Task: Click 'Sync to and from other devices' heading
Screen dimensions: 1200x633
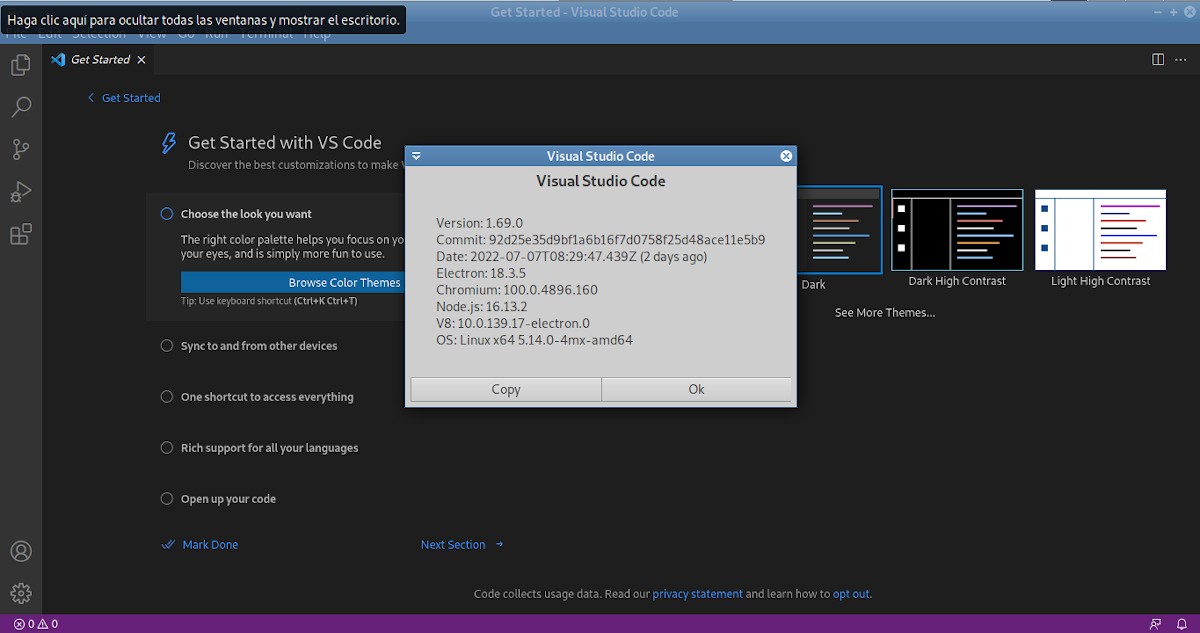Action: pyautogui.click(x=259, y=346)
